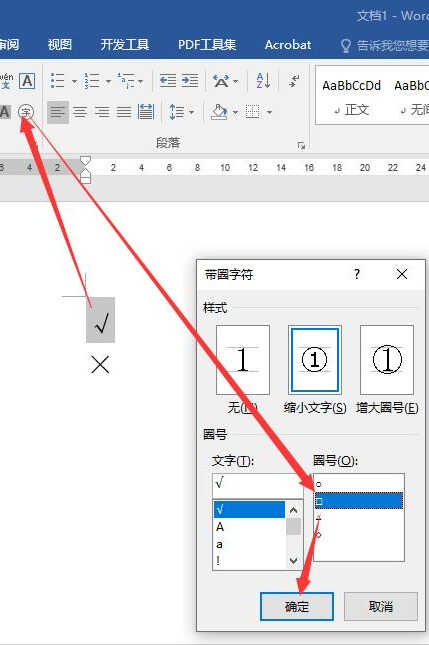Open the Multilevel list dropdown arrow

click(x=140, y=81)
